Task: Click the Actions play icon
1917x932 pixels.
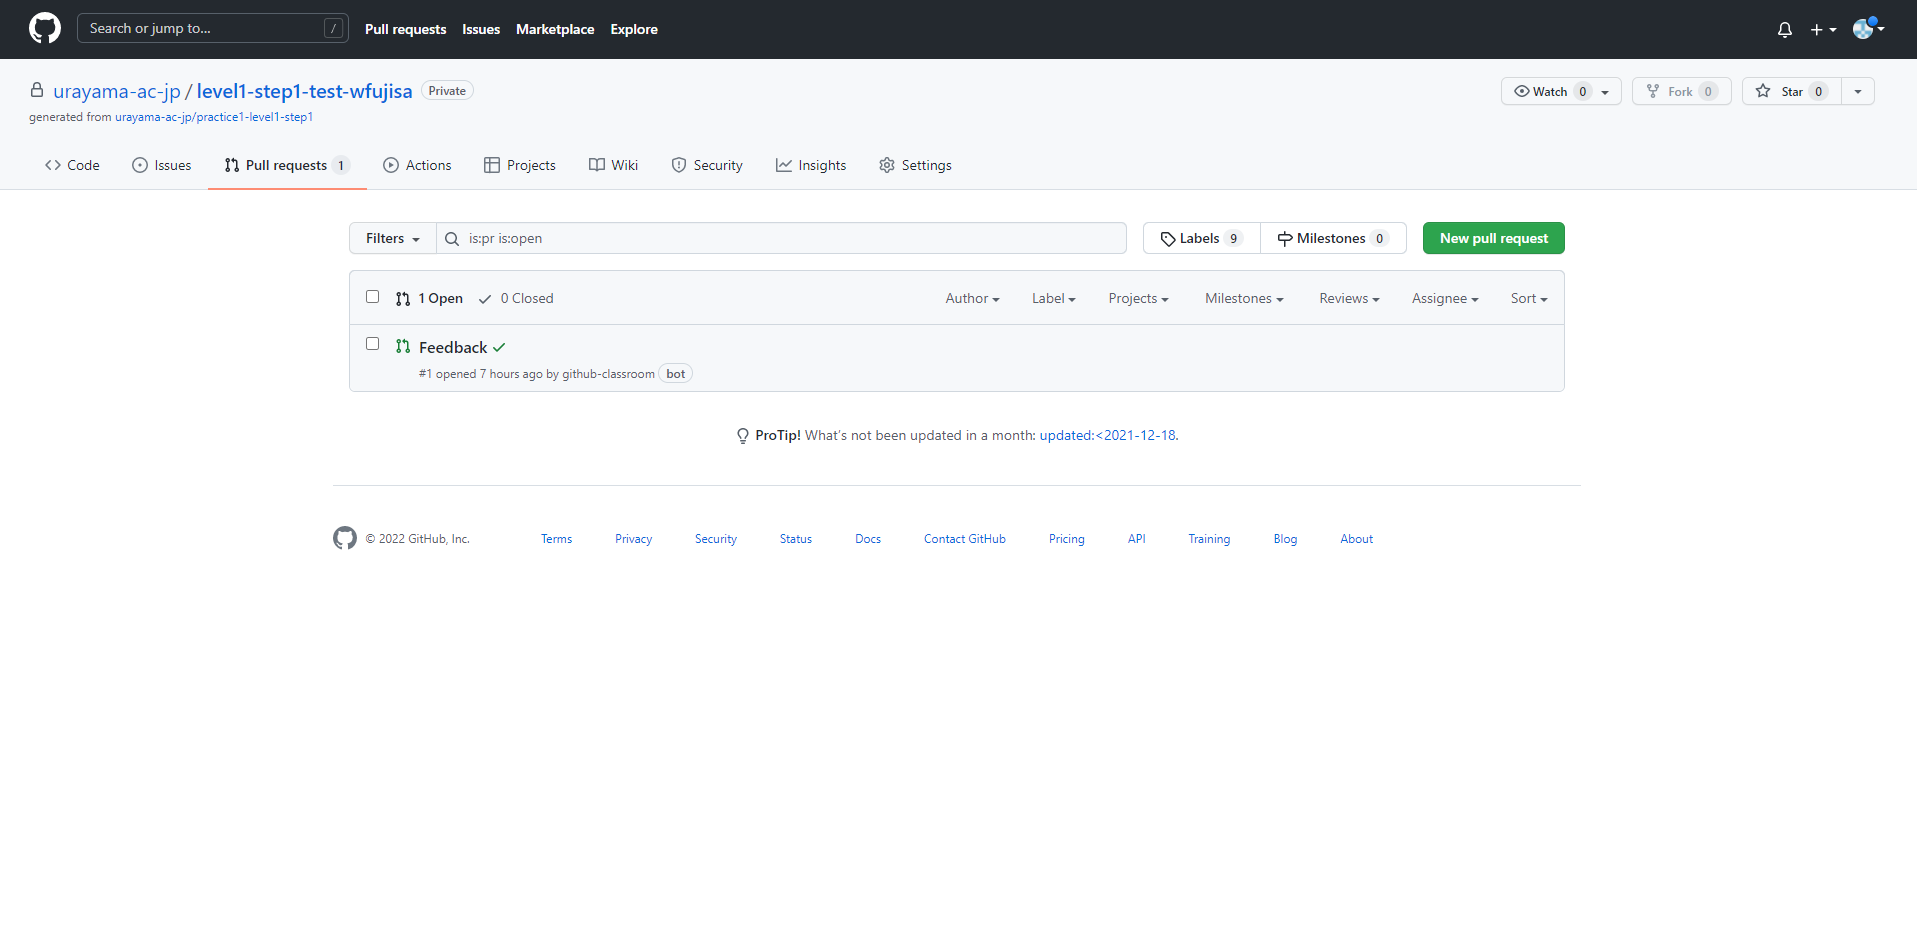Action: (x=391, y=165)
